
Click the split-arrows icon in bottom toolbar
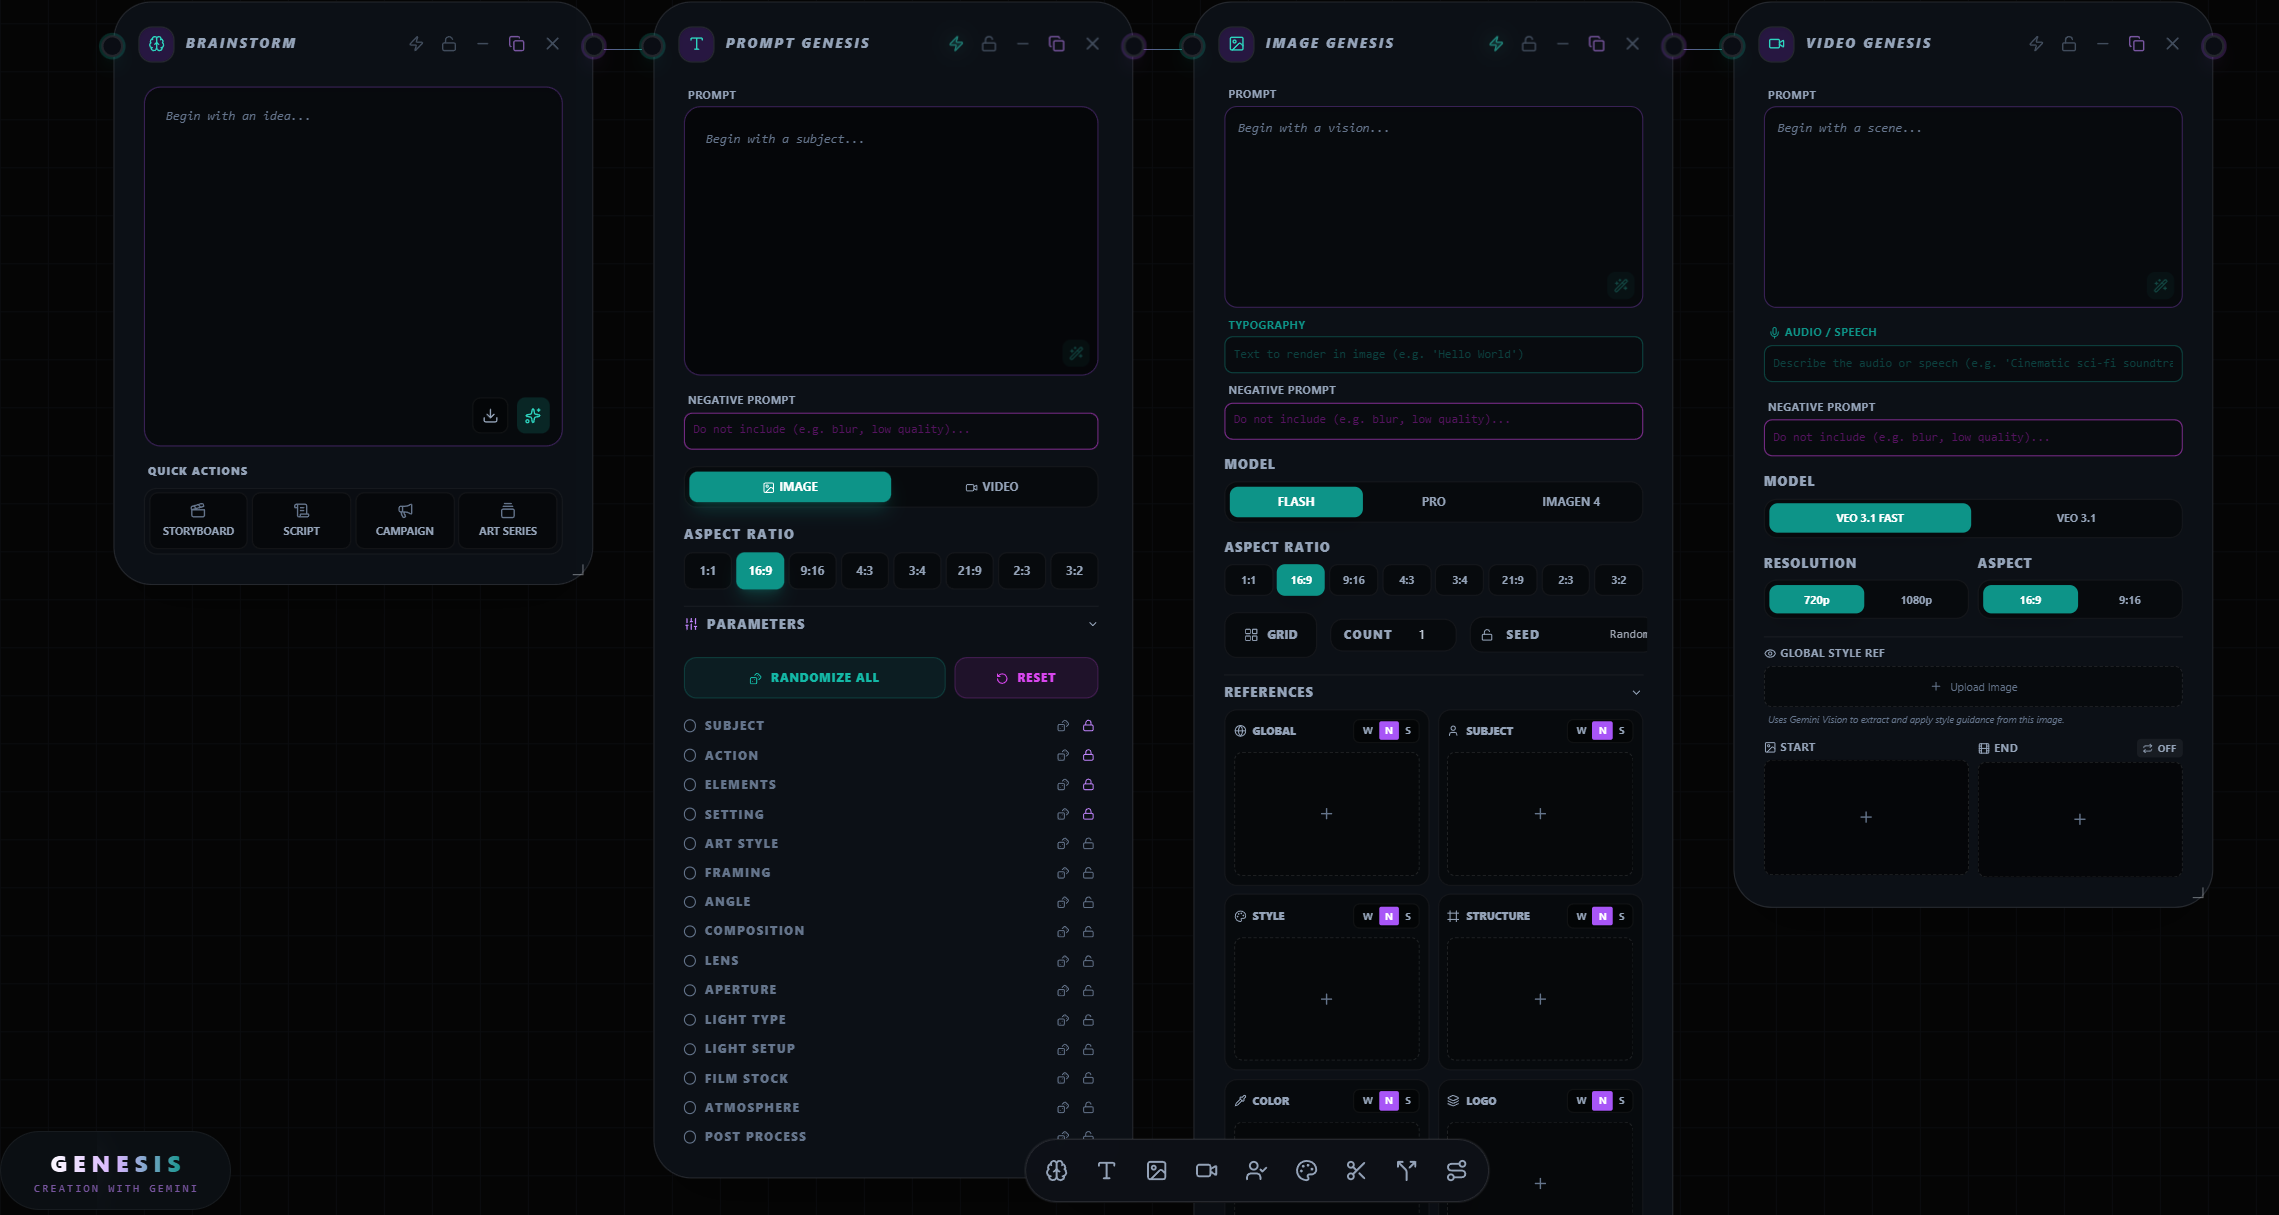point(1406,1171)
